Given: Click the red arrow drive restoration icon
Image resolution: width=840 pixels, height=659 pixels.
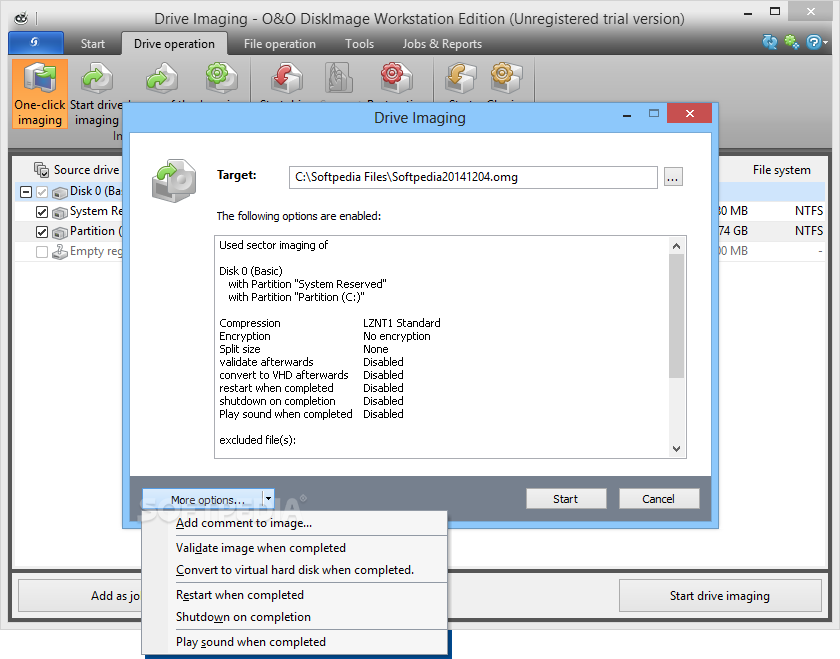Looking at the screenshot, I should tap(287, 78).
